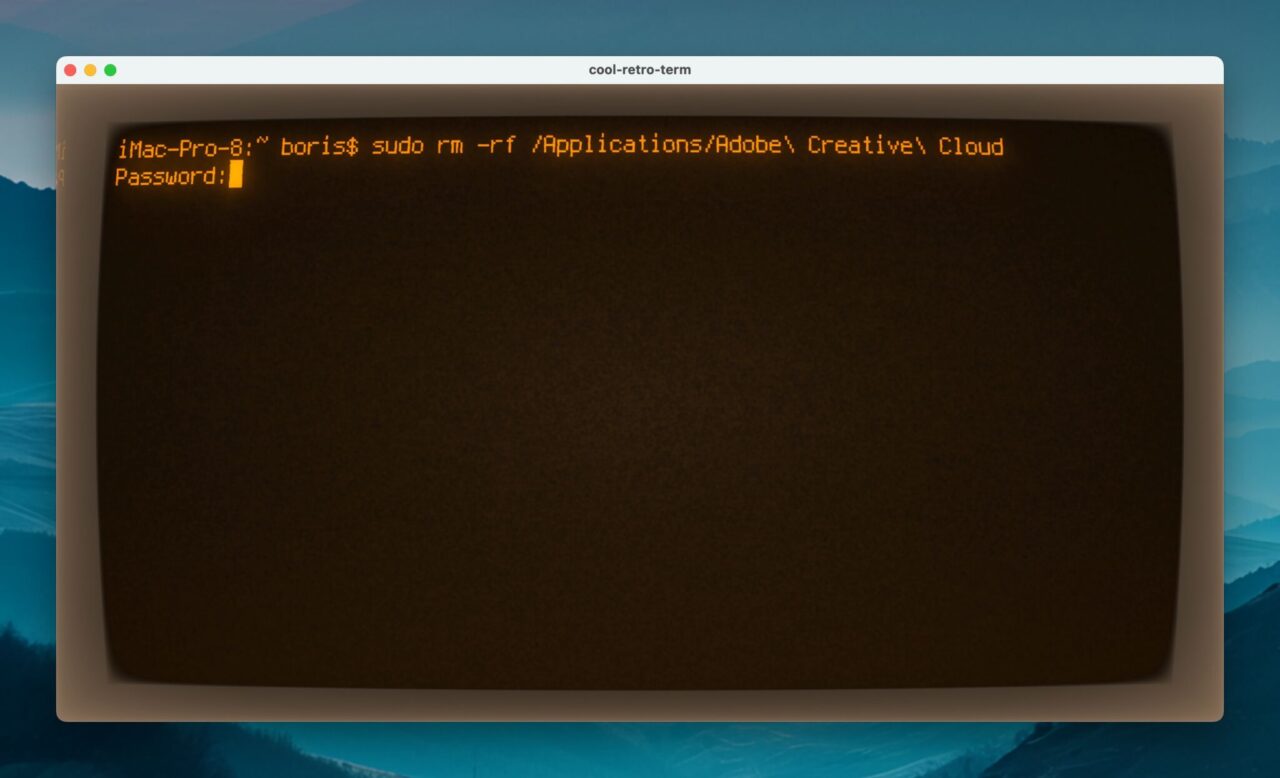Image resolution: width=1280 pixels, height=778 pixels.
Task: Maximize the cool-retro-term window with green button
Action: [110, 70]
